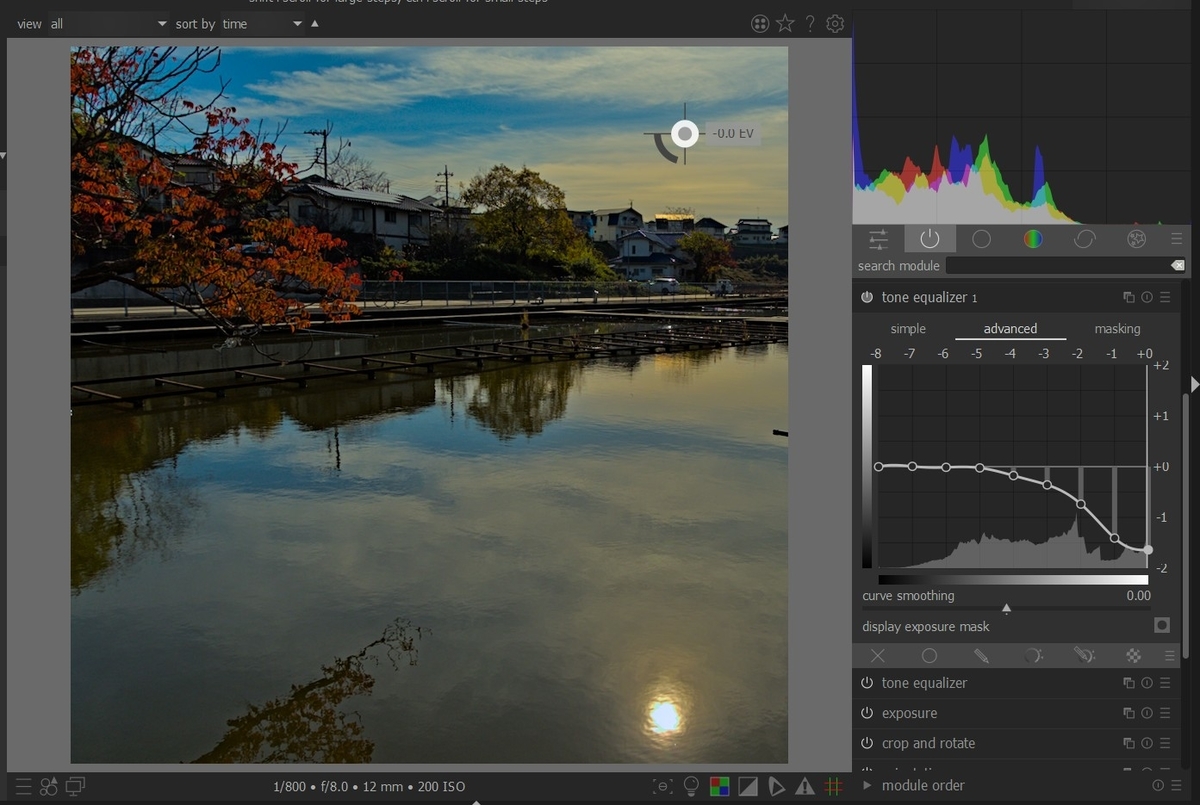Open quick presets menu bottom left
This screenshot has width=1200, height=805.
[23, 787]
